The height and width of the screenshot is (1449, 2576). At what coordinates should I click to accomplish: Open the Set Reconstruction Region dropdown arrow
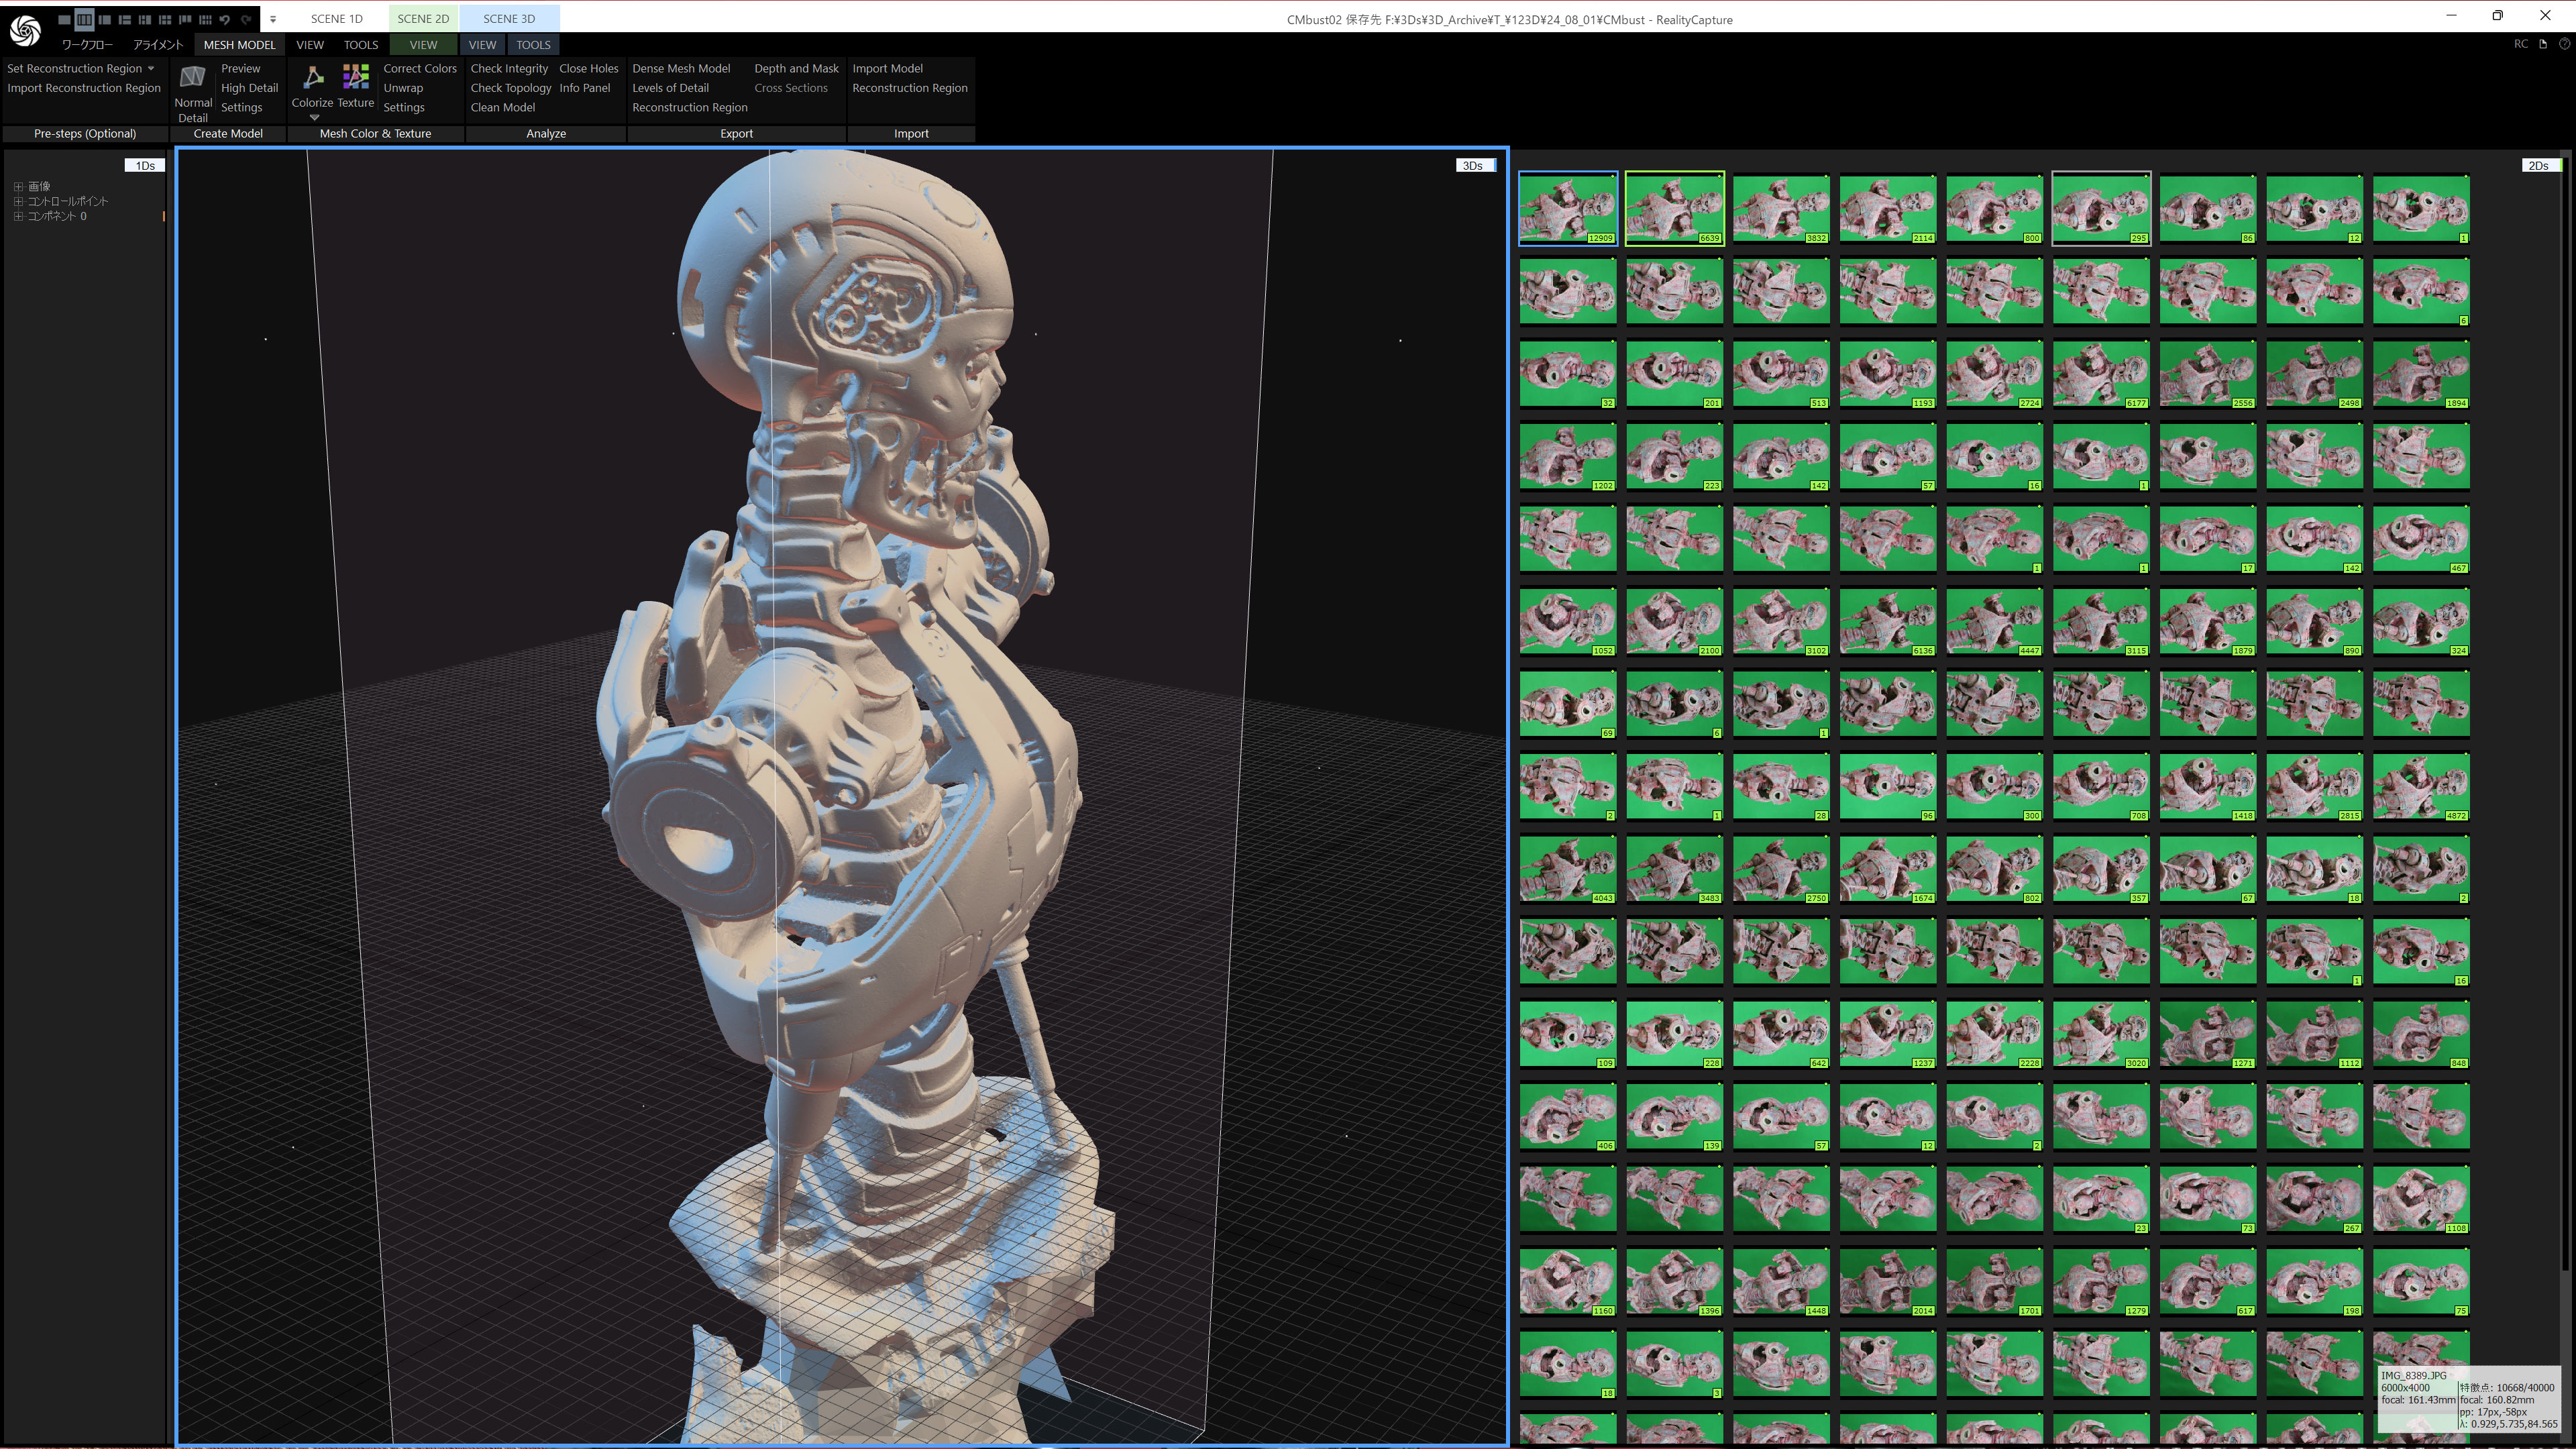tap(151, 68)
